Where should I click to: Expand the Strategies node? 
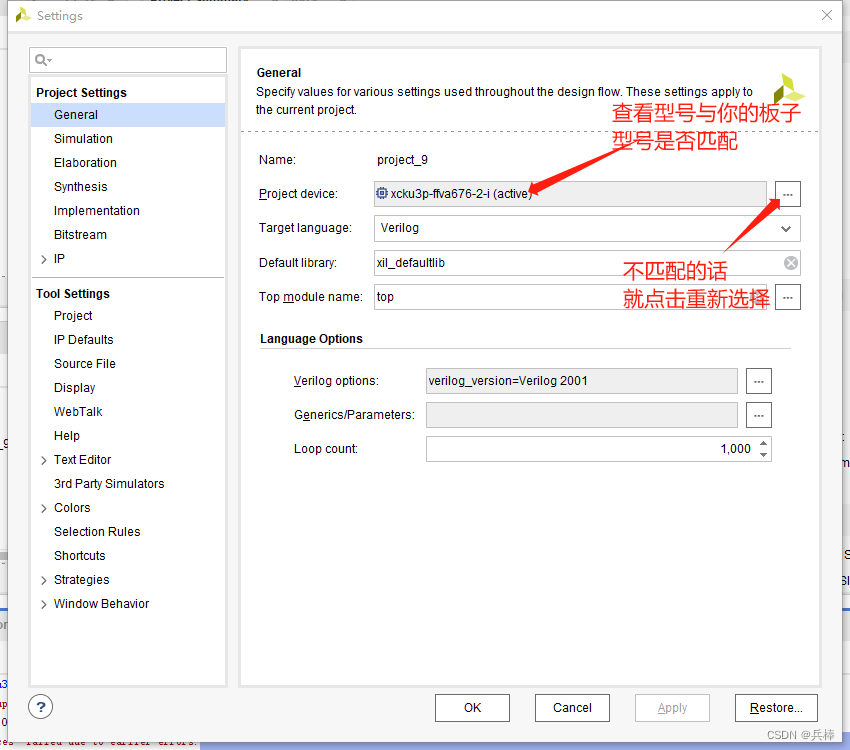coord(44,580)
